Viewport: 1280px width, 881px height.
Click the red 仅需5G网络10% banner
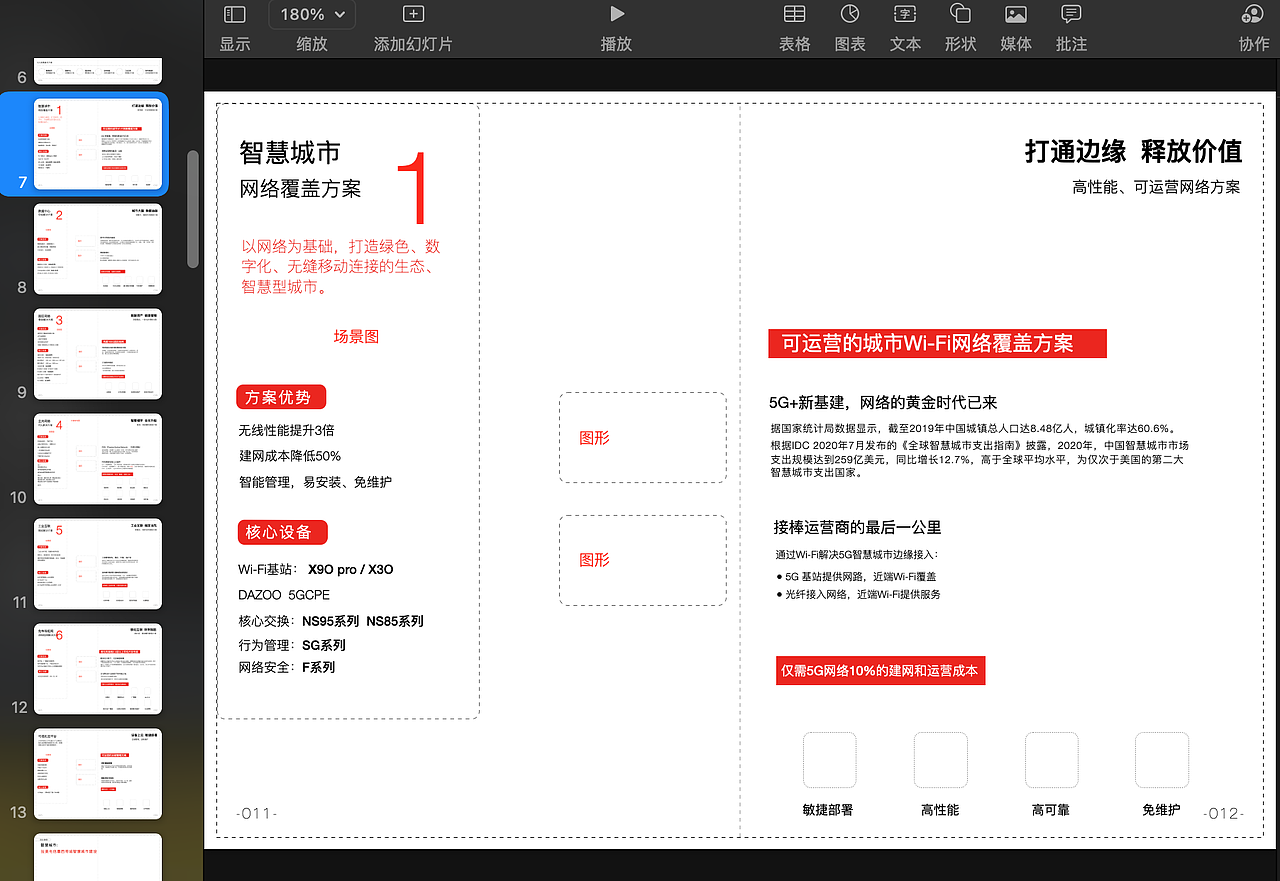coord(880,670)
